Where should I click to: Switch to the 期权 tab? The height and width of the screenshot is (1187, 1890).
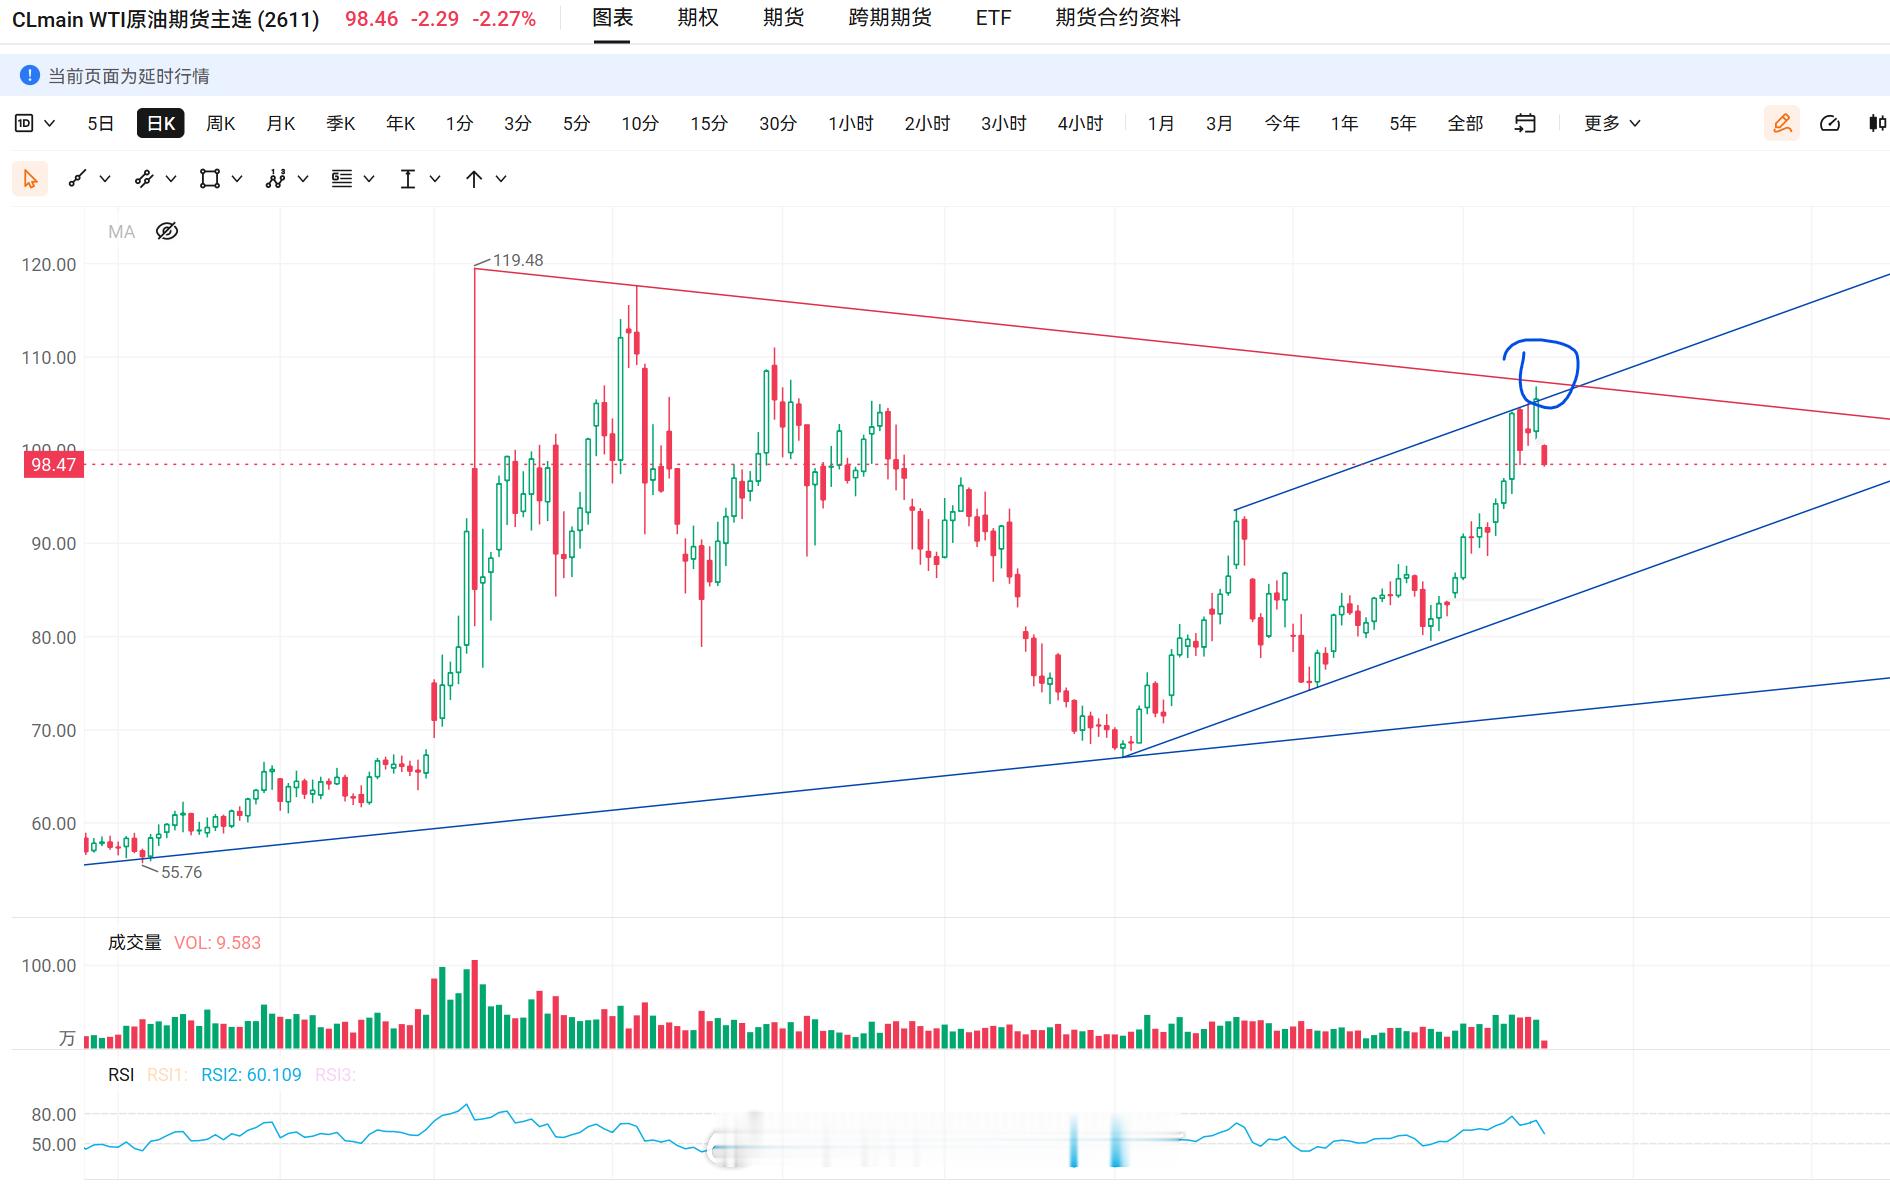698,18
